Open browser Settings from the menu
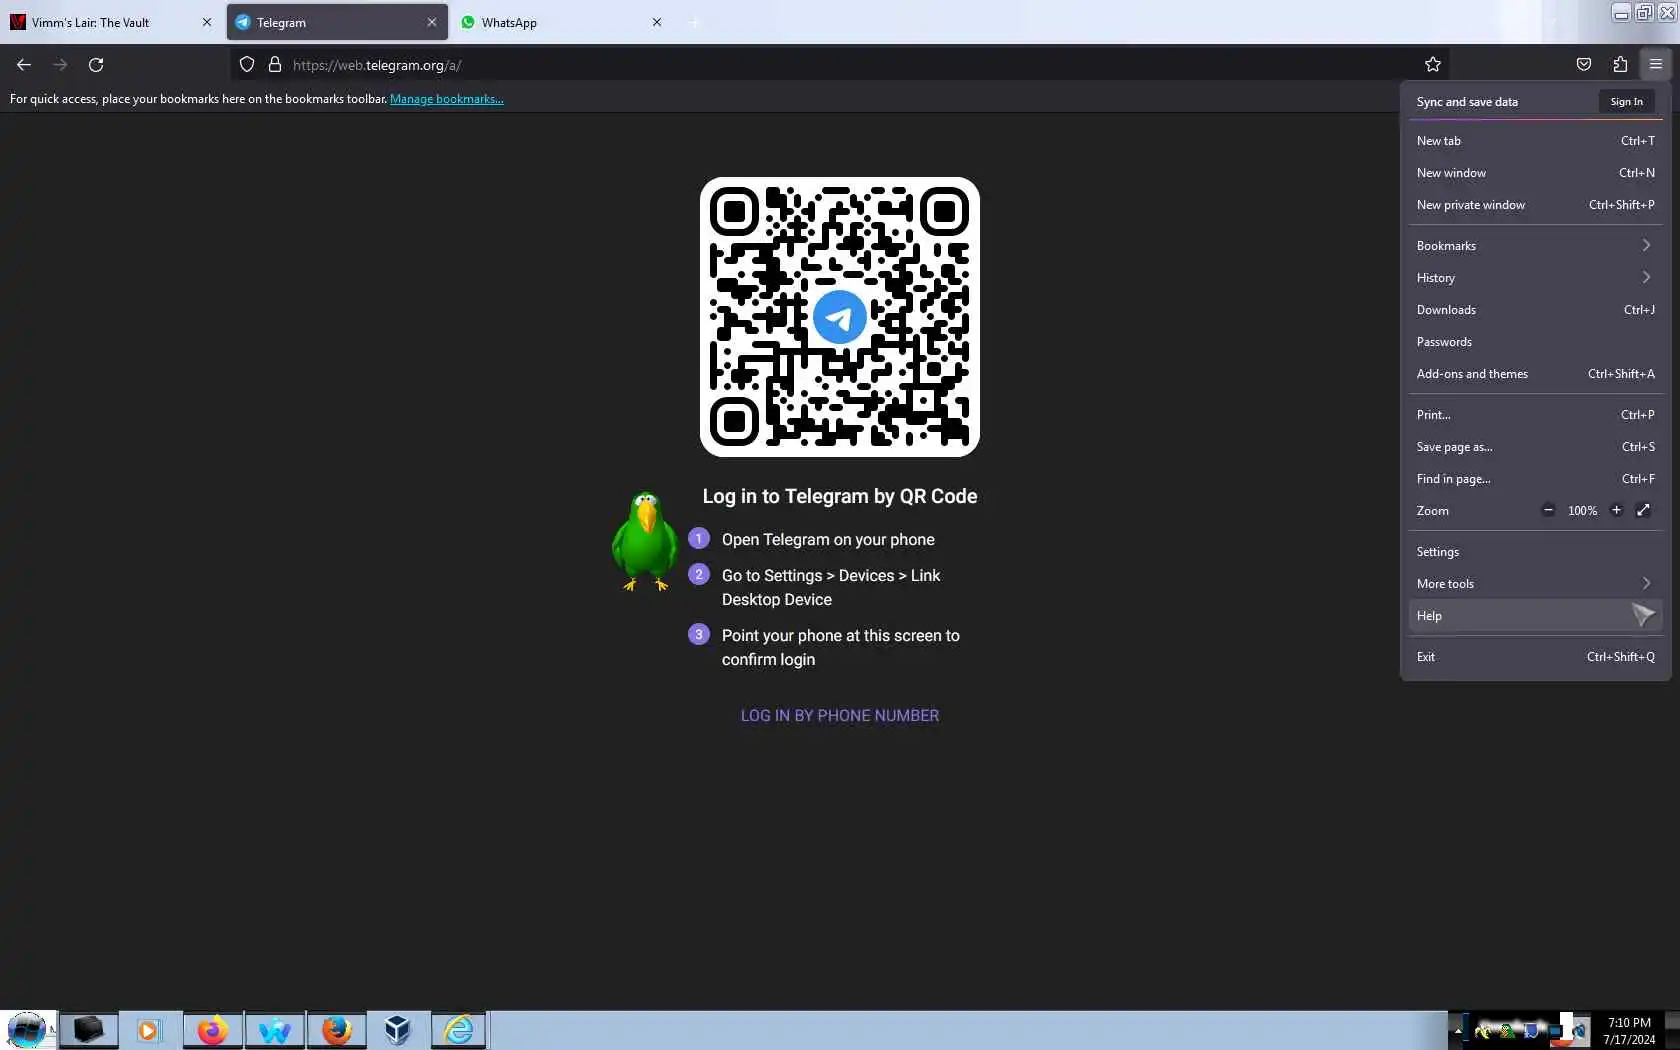The image size is (1680, 1050). tap(1535, 552)
